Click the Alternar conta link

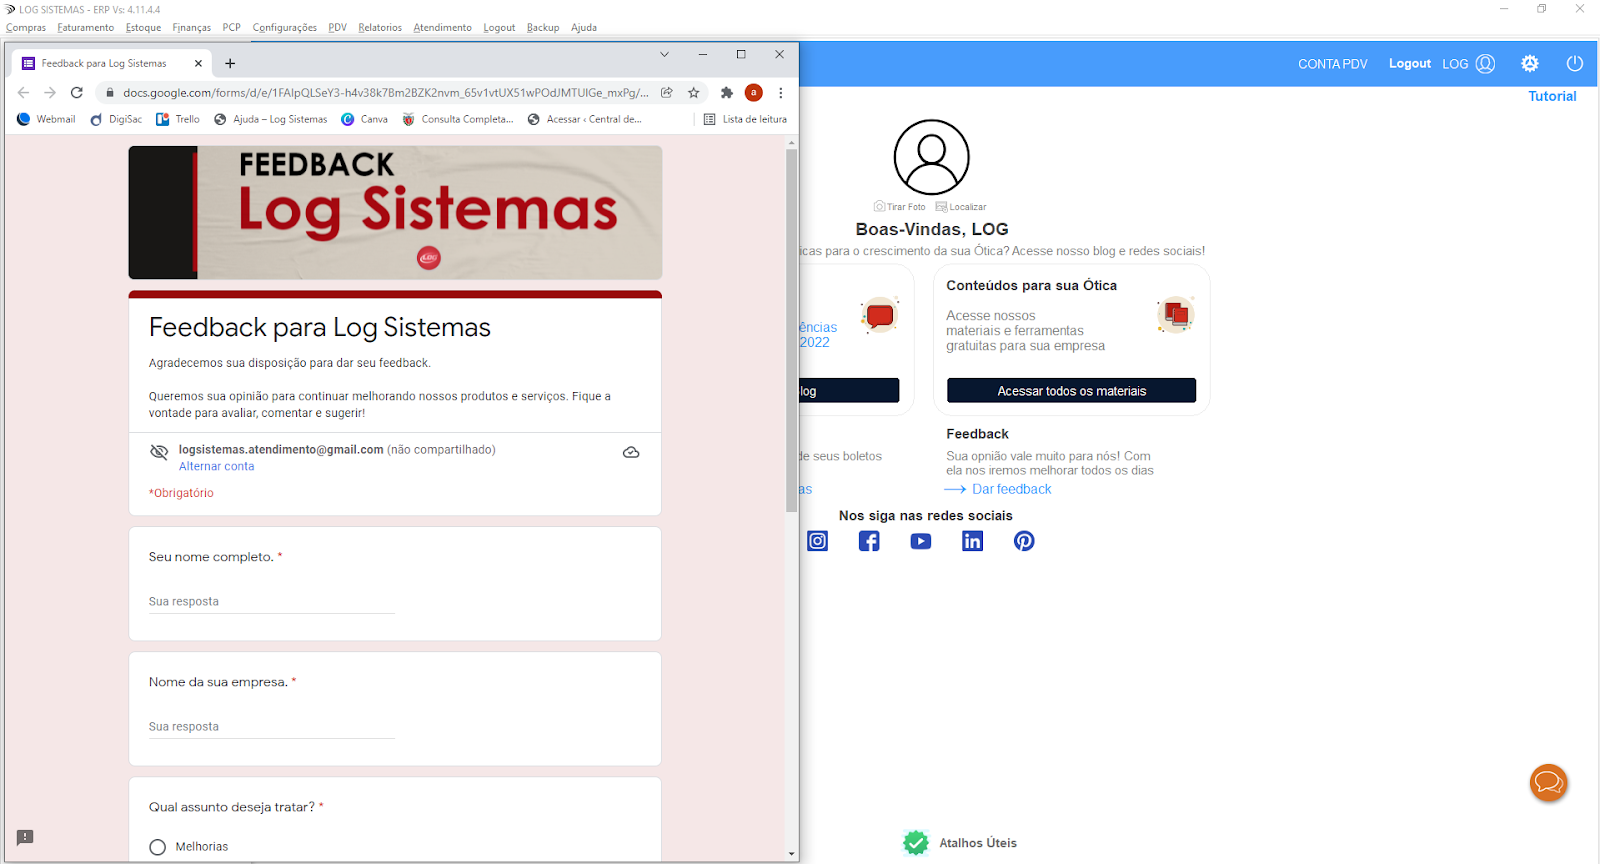tap(216, 466)
